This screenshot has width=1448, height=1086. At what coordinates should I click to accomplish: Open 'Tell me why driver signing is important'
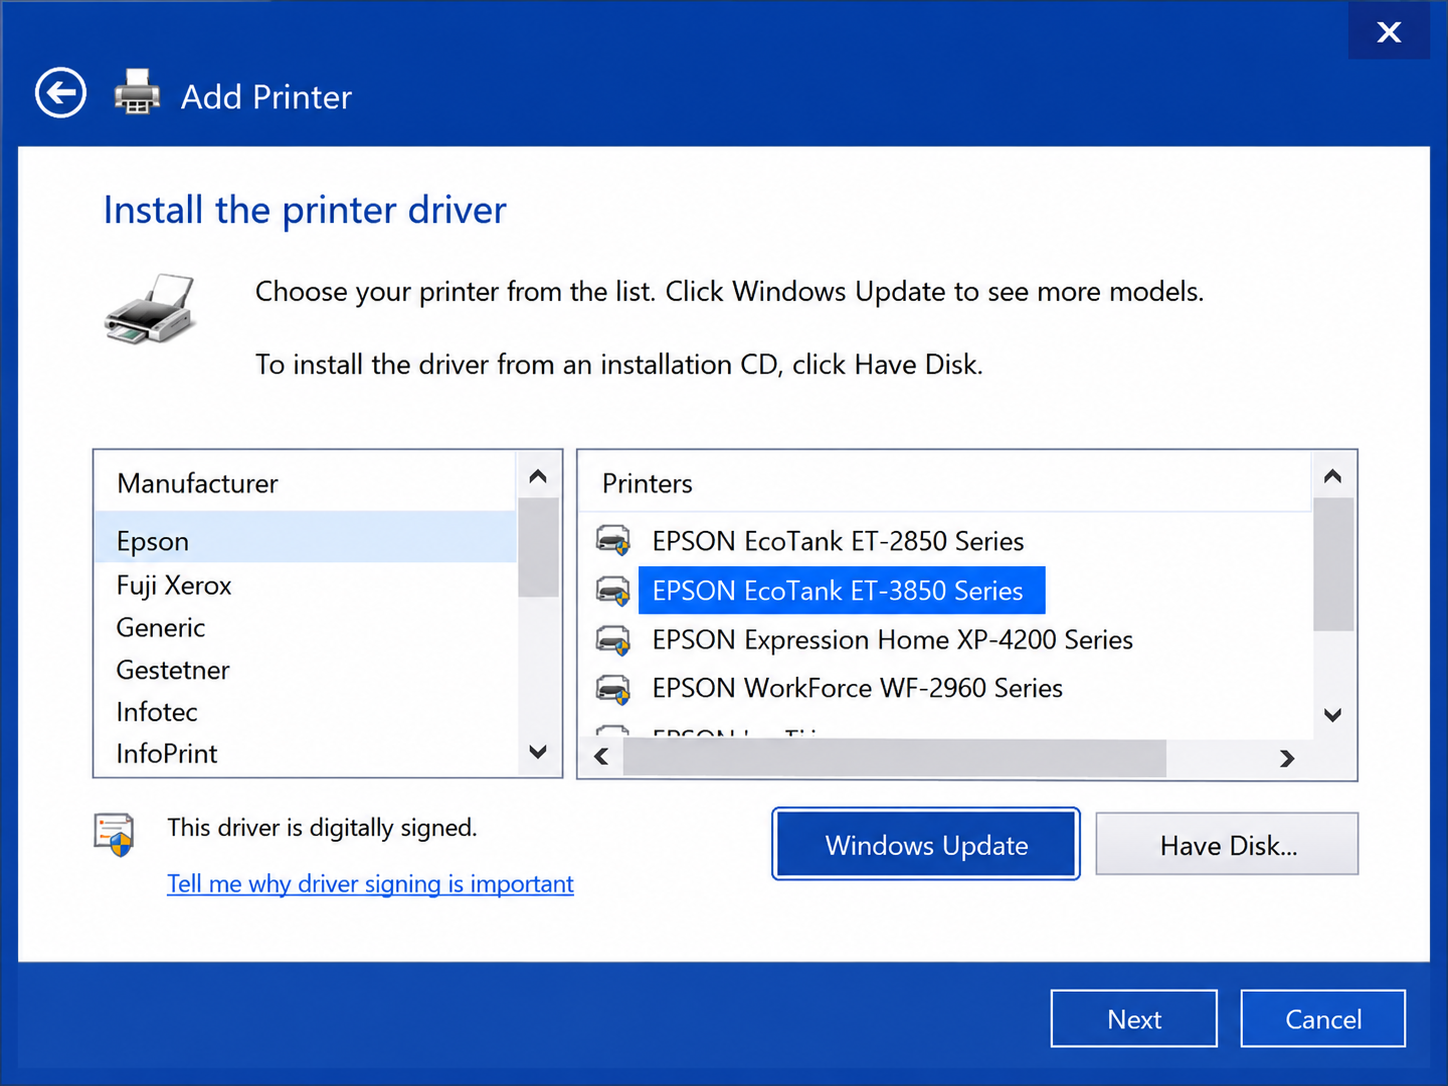click(x=370, y=884)
